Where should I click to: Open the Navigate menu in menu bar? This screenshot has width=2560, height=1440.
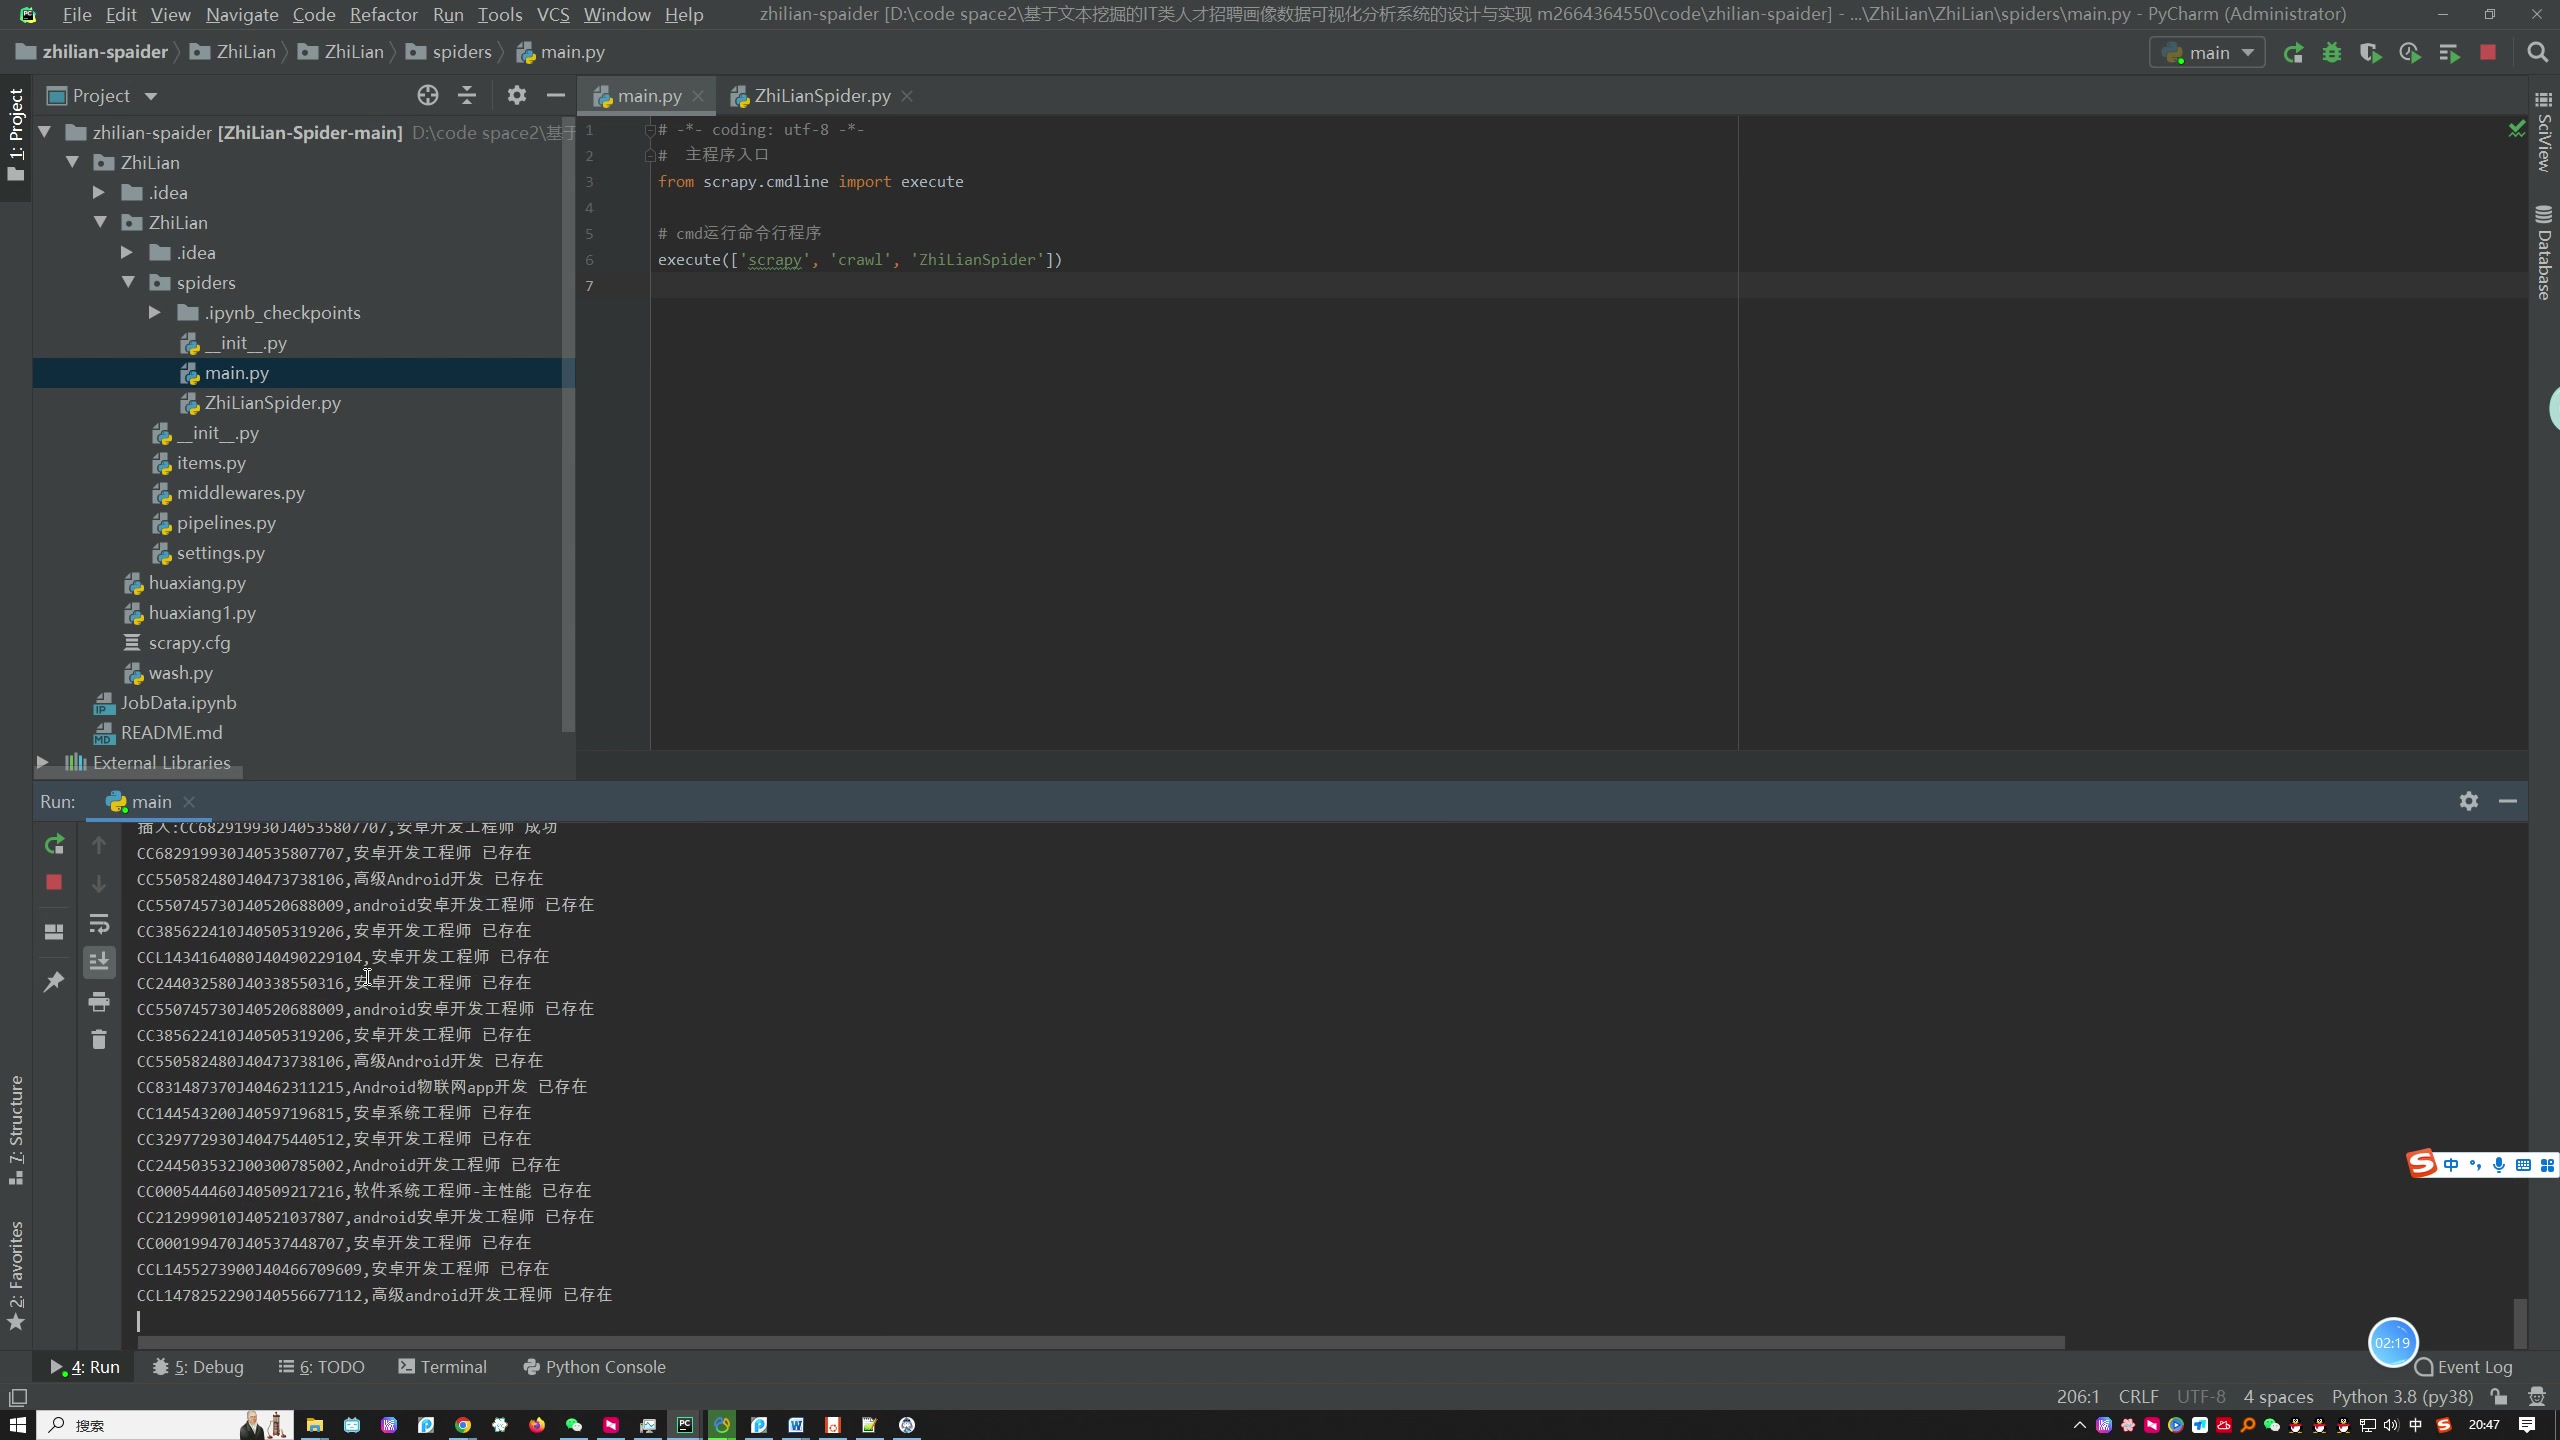241,14
